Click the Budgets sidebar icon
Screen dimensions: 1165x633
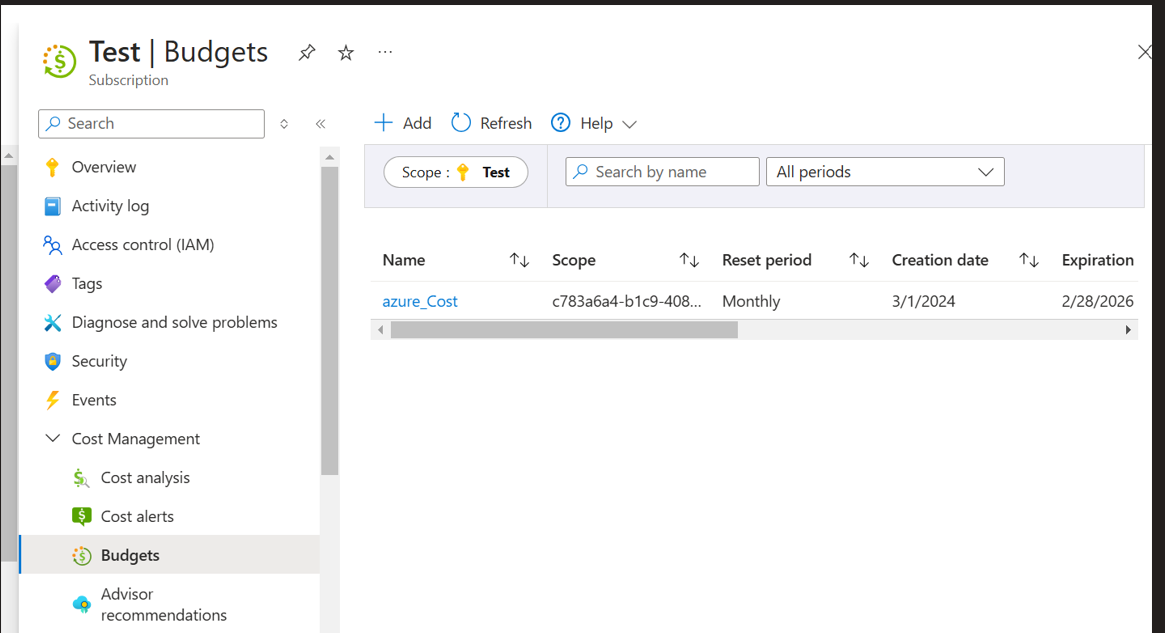[82, 555]
